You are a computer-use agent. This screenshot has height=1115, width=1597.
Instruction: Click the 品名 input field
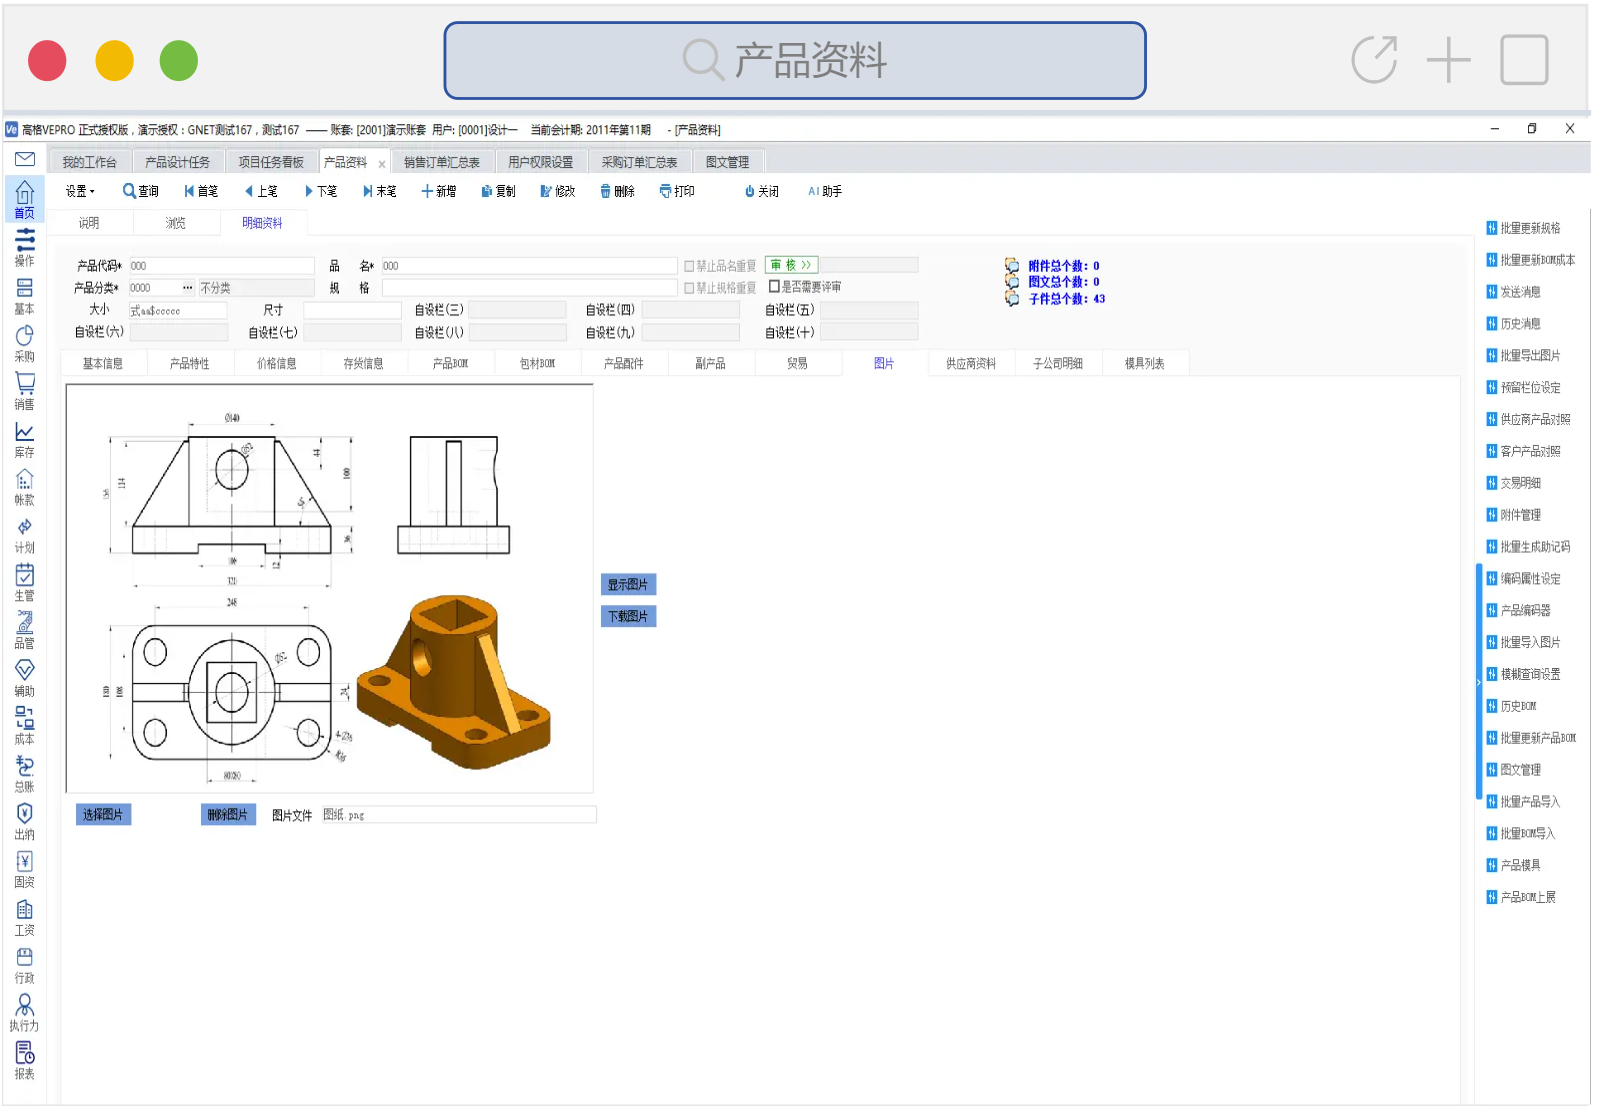528,266
